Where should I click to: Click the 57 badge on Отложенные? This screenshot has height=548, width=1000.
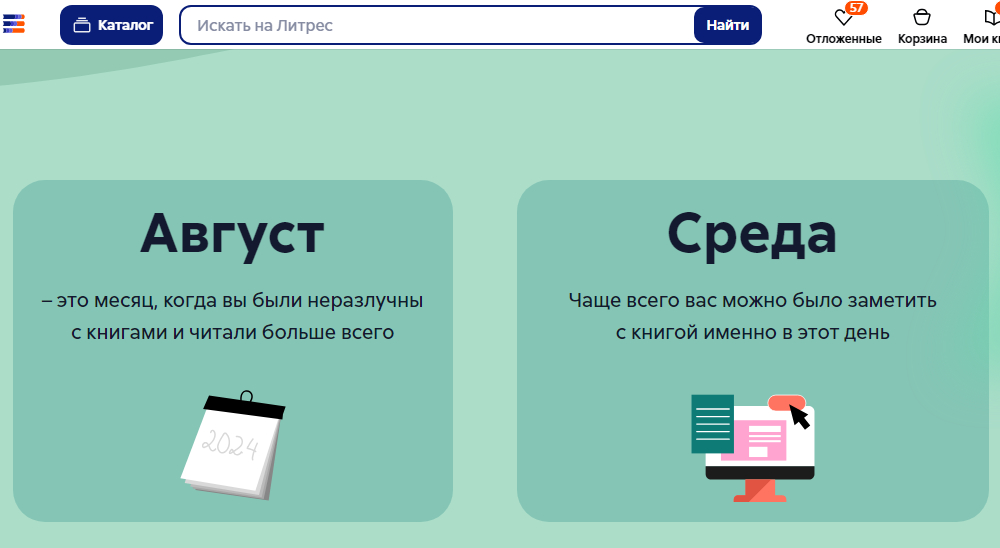coord(856,8)
